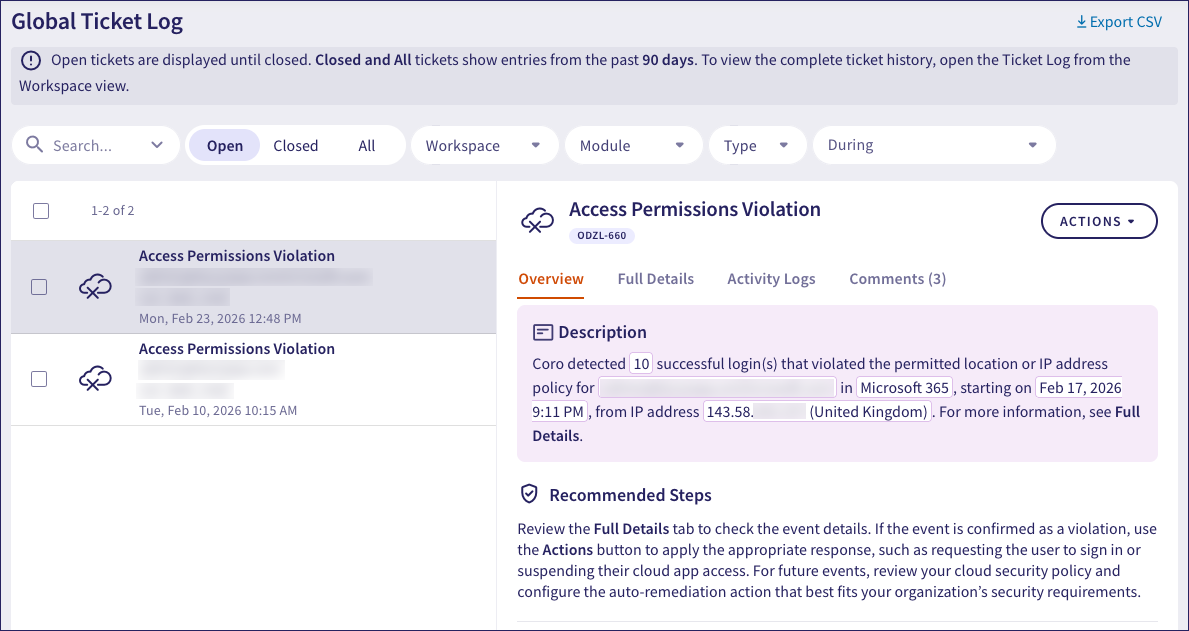Screen dimensions: 1189x631
Task: Focus the Search input field
Action: point(96,145)
